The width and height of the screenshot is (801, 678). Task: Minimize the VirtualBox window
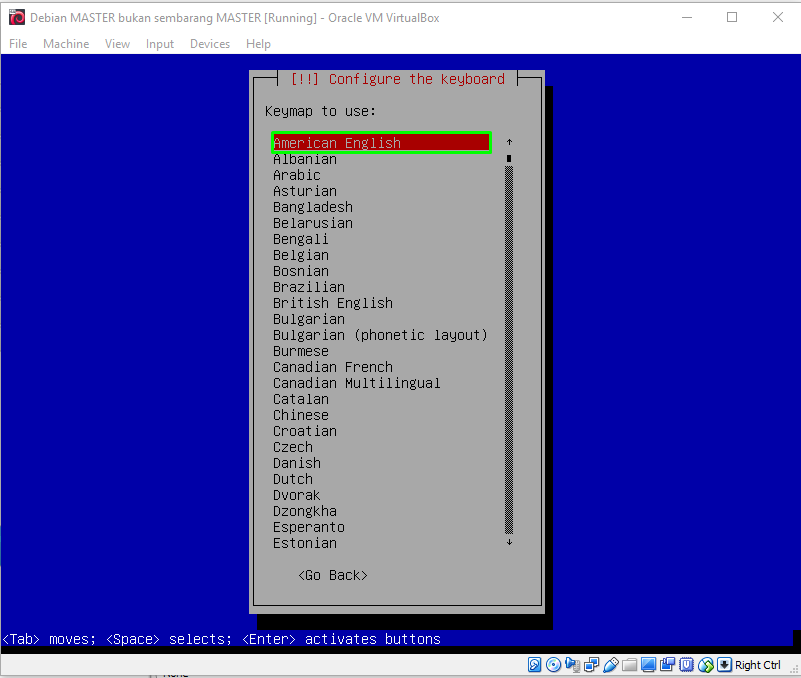click(687, 17)
